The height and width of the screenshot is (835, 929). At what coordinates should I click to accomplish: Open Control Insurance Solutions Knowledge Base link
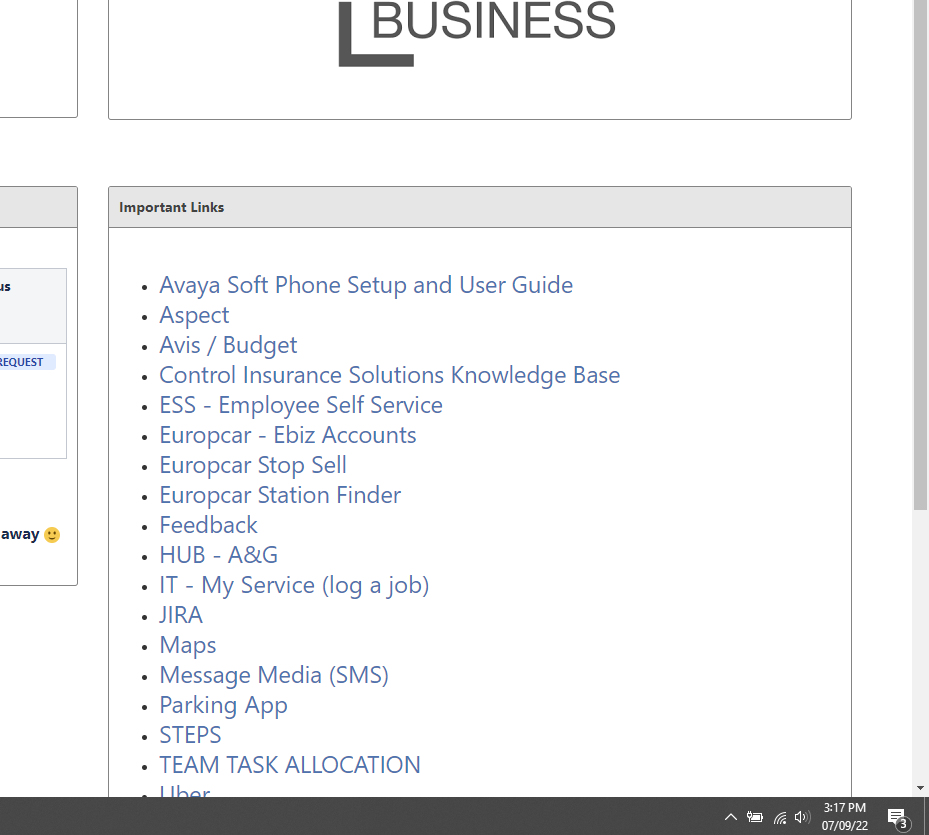click(x=389, y=375)
